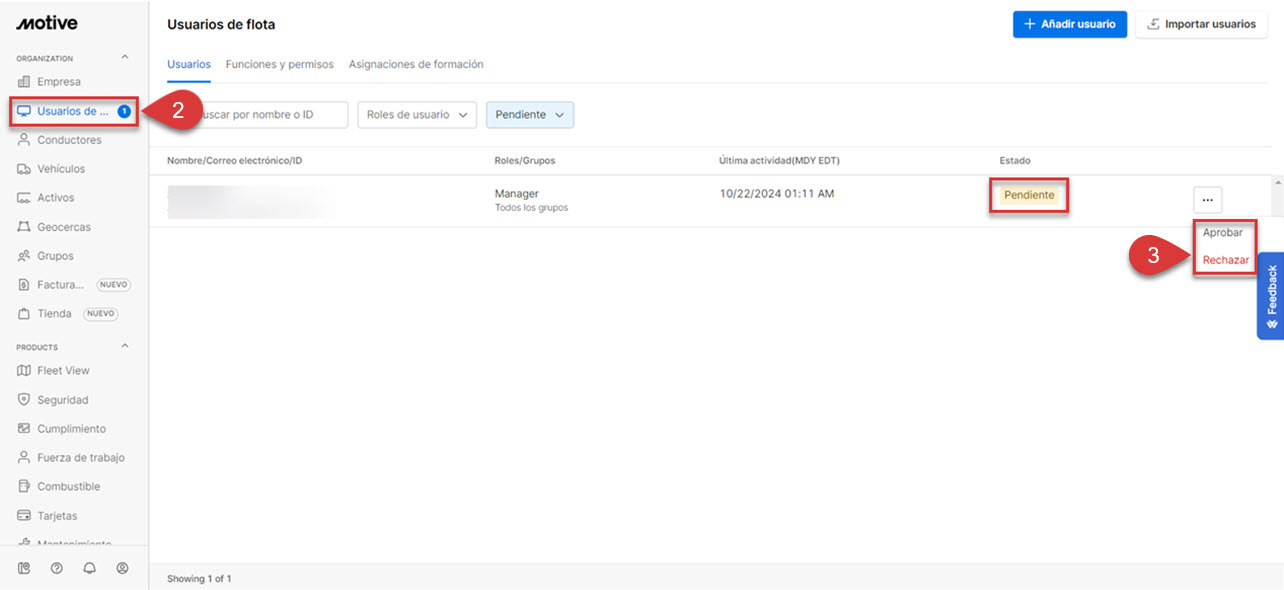
Task: Click the search by name or ID field
Action: pyautogui.click(x=270, y=115)
